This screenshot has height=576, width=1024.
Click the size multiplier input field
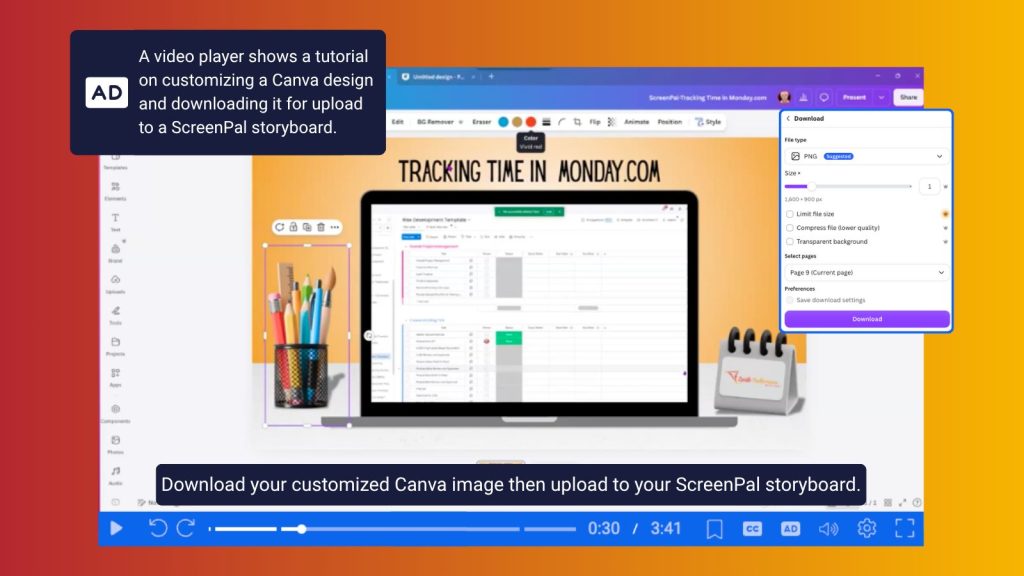(929, 186)
